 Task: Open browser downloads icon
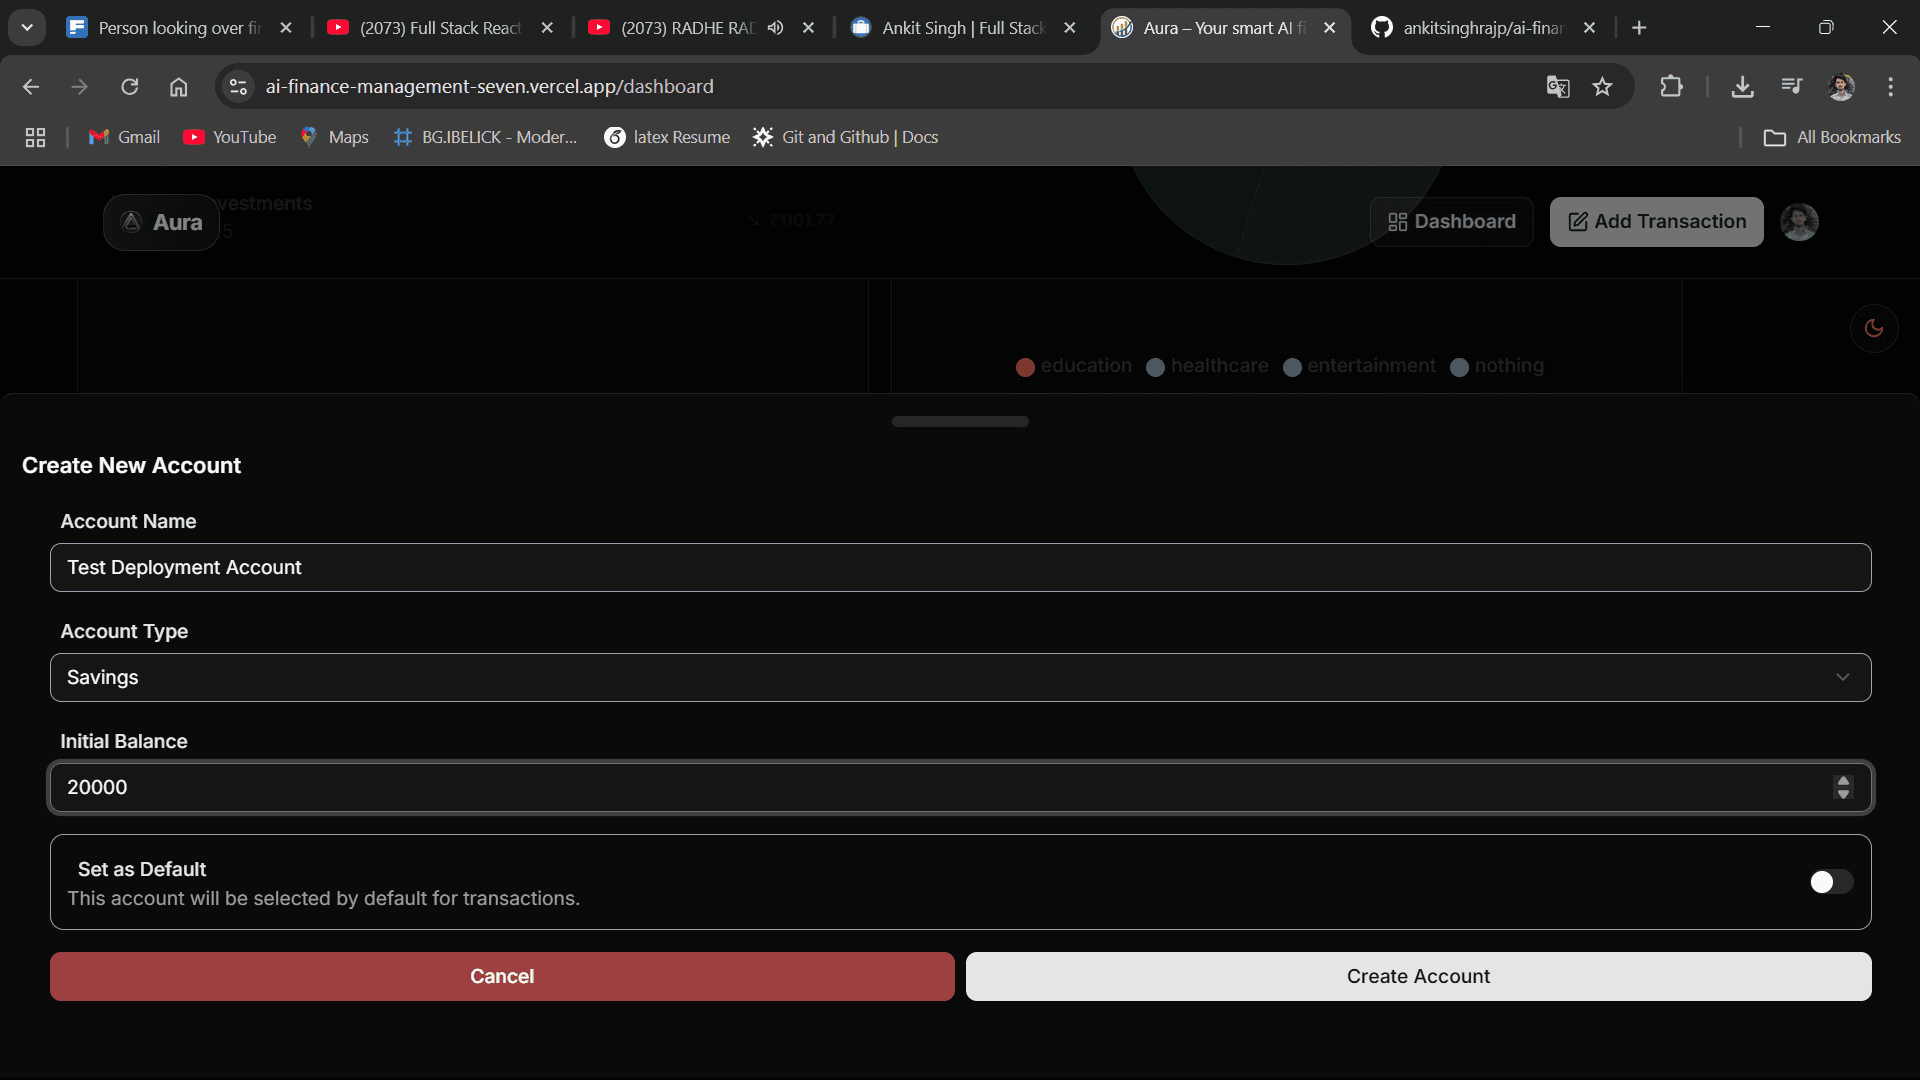[1742, 87]
